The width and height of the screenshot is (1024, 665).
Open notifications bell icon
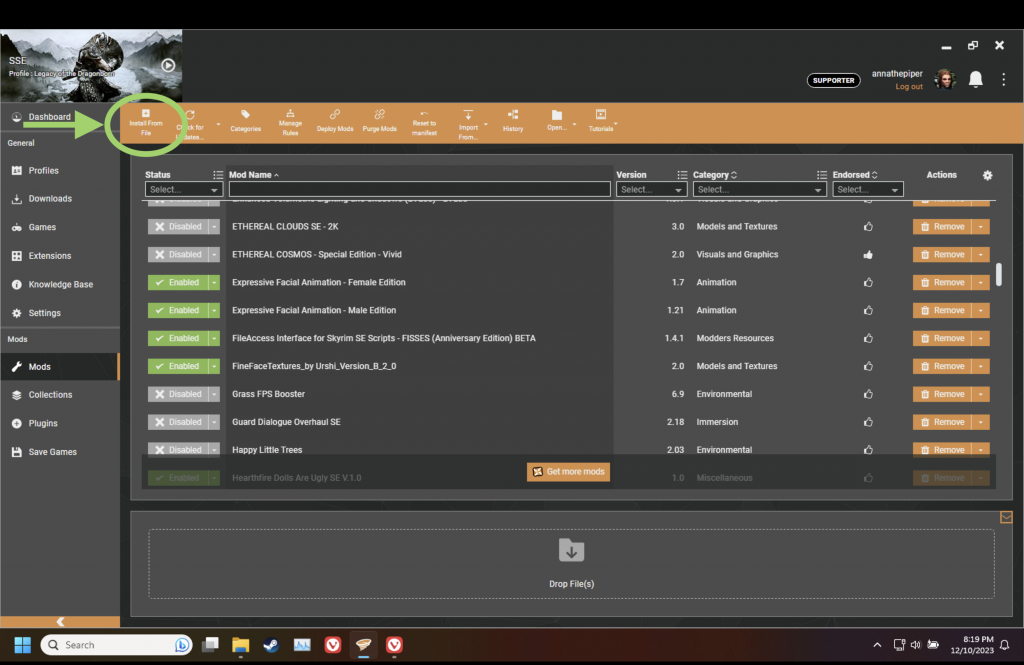point(975,79)
